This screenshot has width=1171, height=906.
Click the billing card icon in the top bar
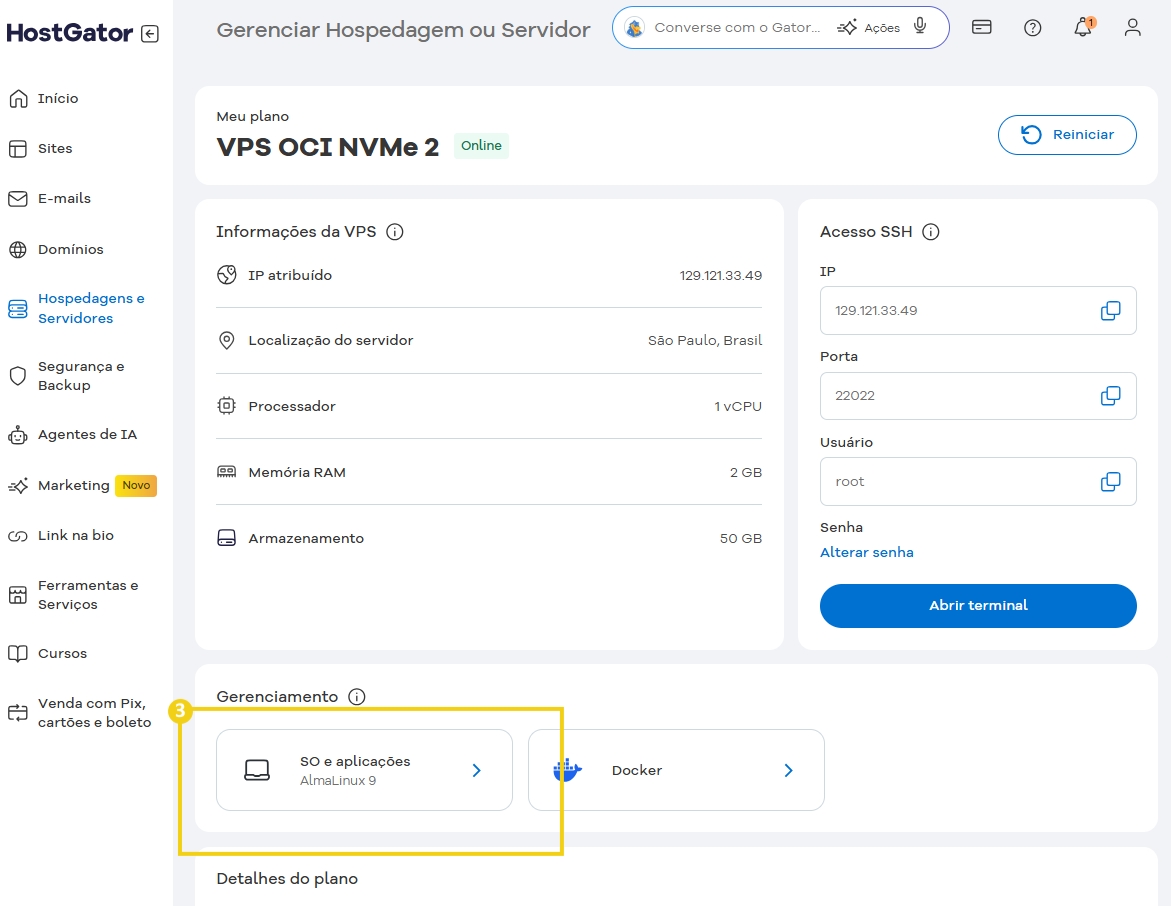coord(981,27)
